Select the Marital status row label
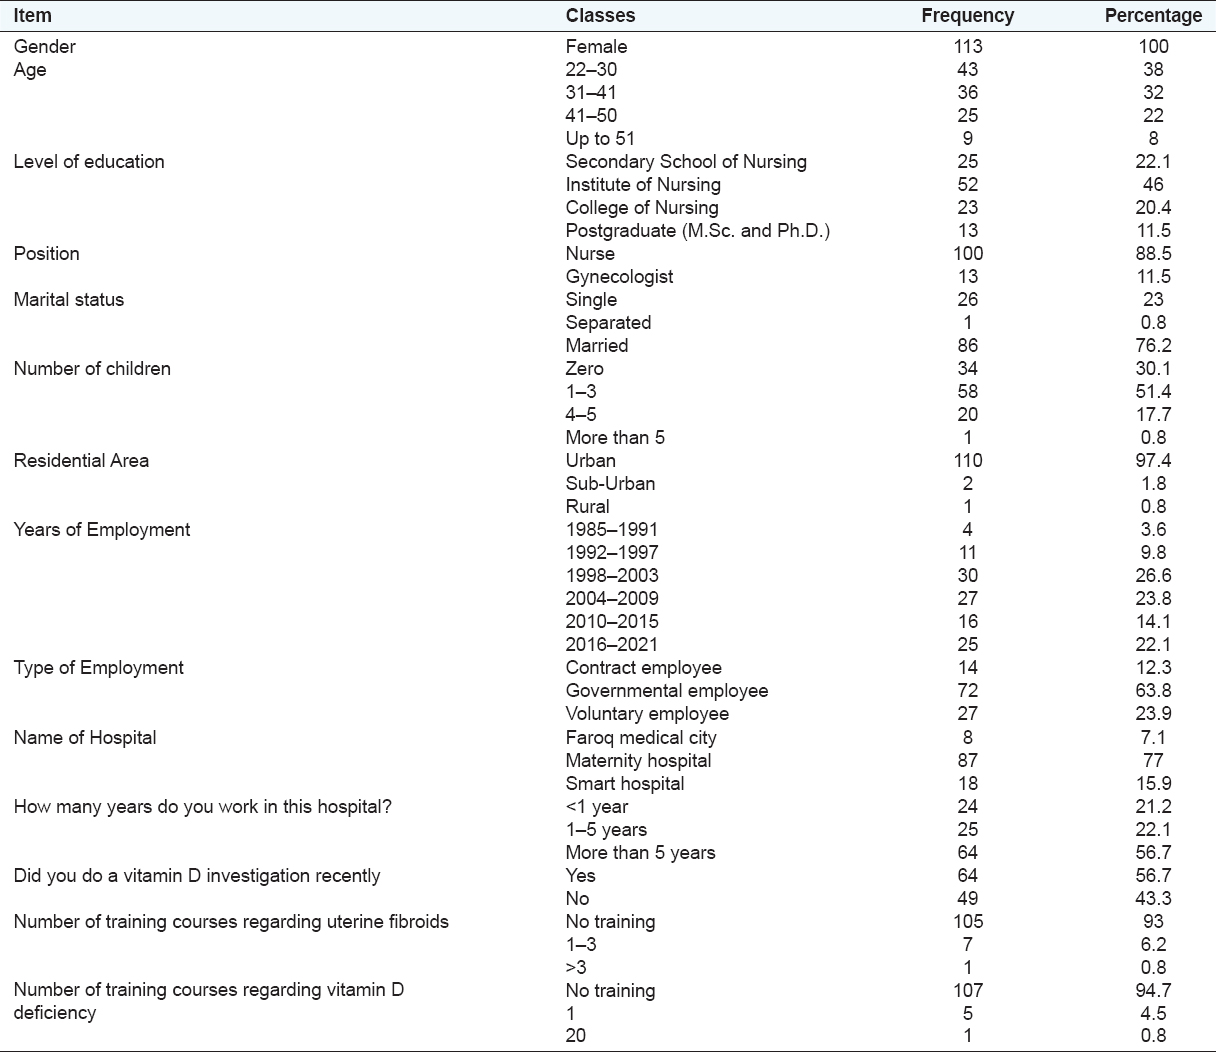The height and width of the screenshot is (1052, 1216). tap(69, 300)
